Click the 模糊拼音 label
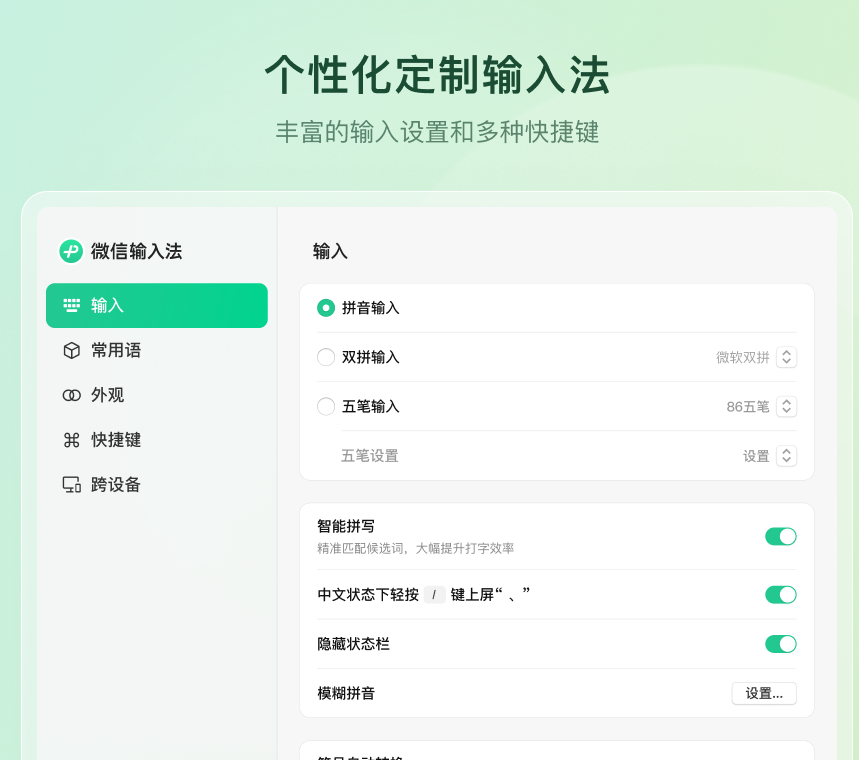The height and width of the screenshot is (767, 859). pos(346,694)
